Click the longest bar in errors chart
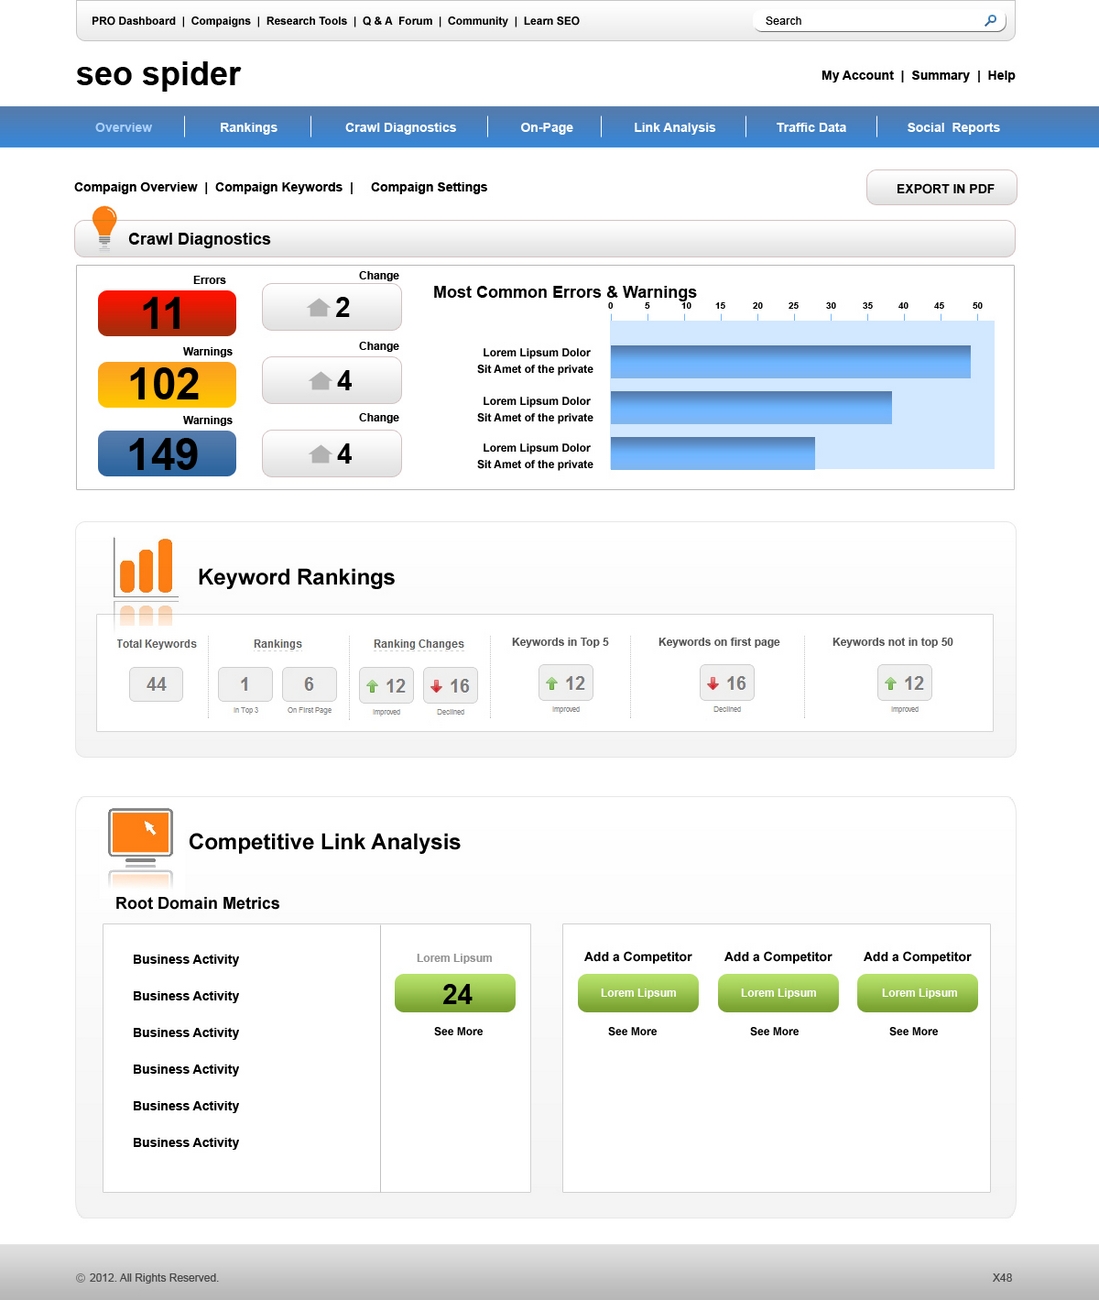The image size is (1099, 1300). (790, 361)
